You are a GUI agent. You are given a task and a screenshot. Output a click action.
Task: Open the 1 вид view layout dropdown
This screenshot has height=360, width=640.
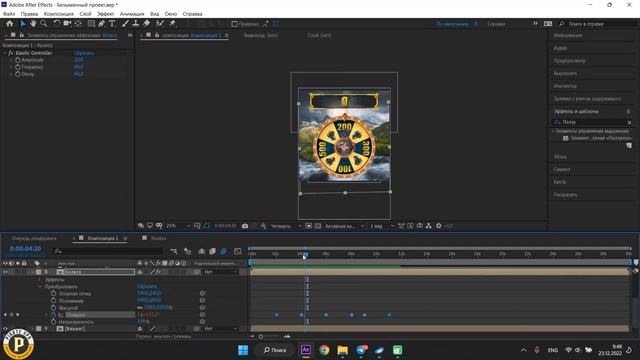[382, 226]
